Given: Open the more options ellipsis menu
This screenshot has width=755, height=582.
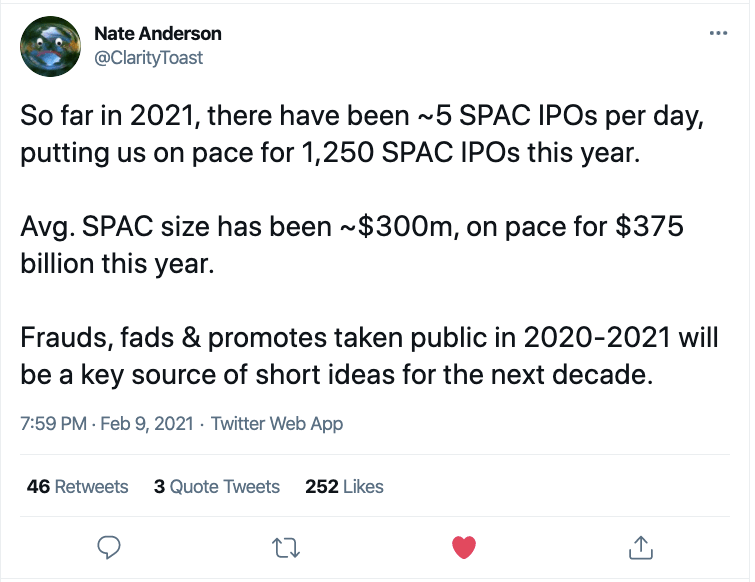Looking at the screenshot, I should (x=718, y=34).
